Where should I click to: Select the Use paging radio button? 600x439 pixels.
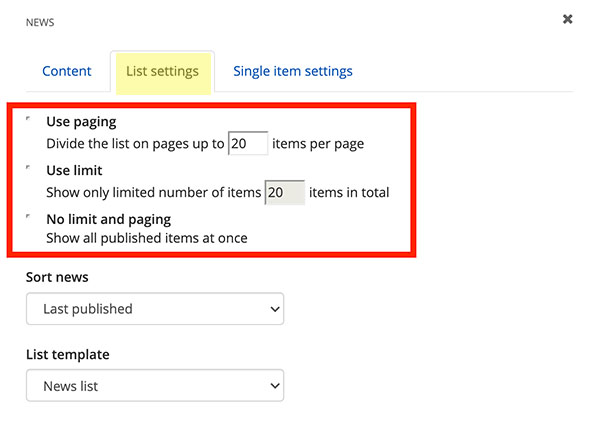pos(29,120)
